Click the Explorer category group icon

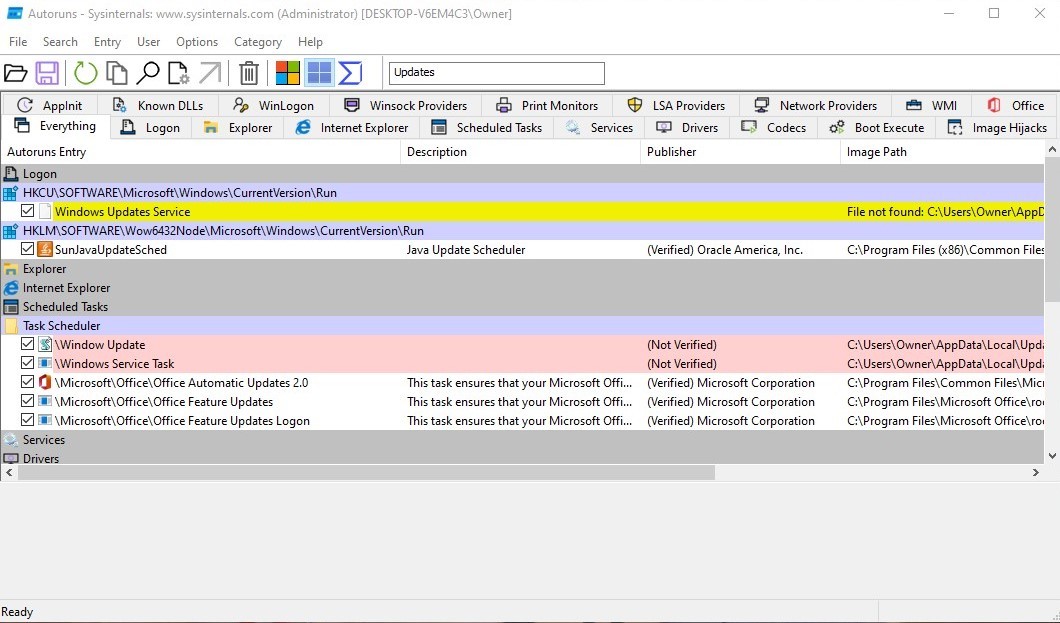tap(10, 268)
